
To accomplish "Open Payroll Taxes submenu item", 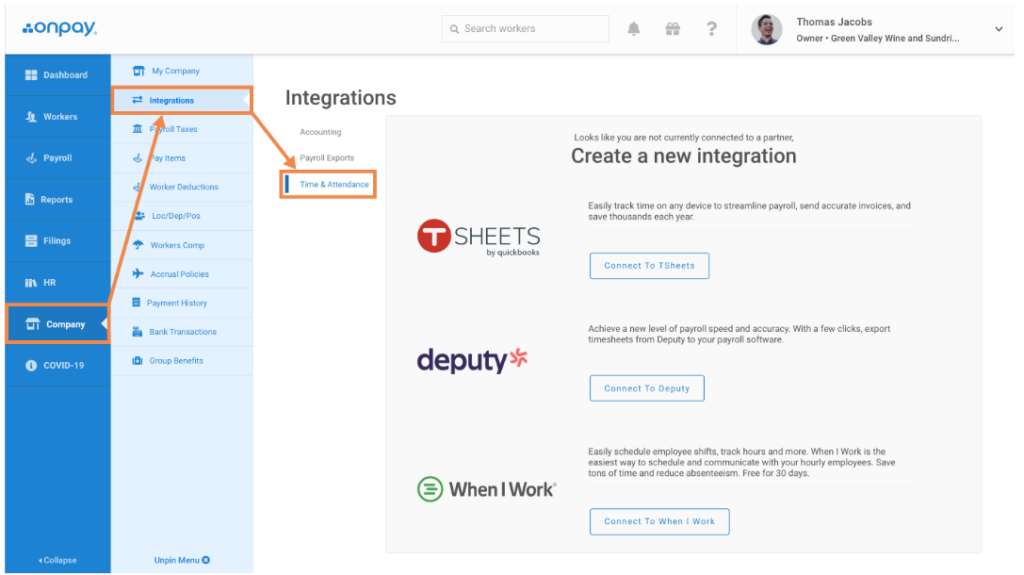I will pyautogui.click(x=182, y=129).
